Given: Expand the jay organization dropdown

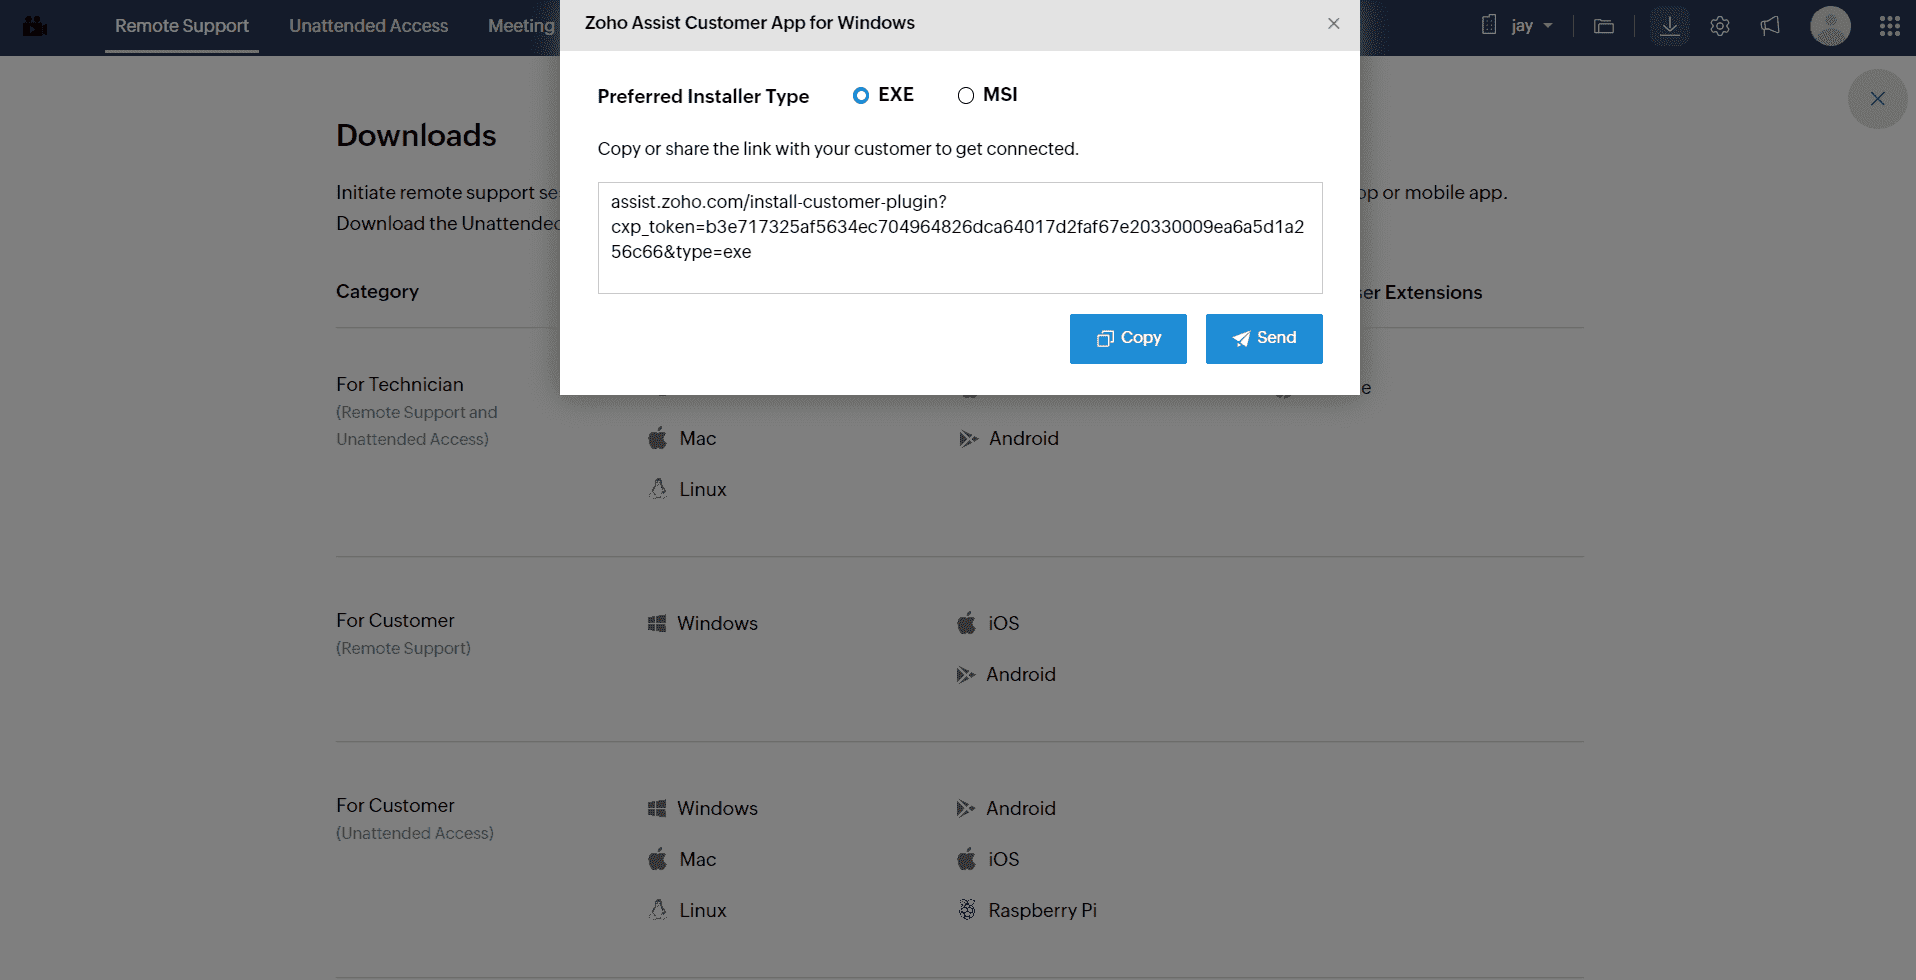Looking at the screenshot, I should coord(1530,26).
